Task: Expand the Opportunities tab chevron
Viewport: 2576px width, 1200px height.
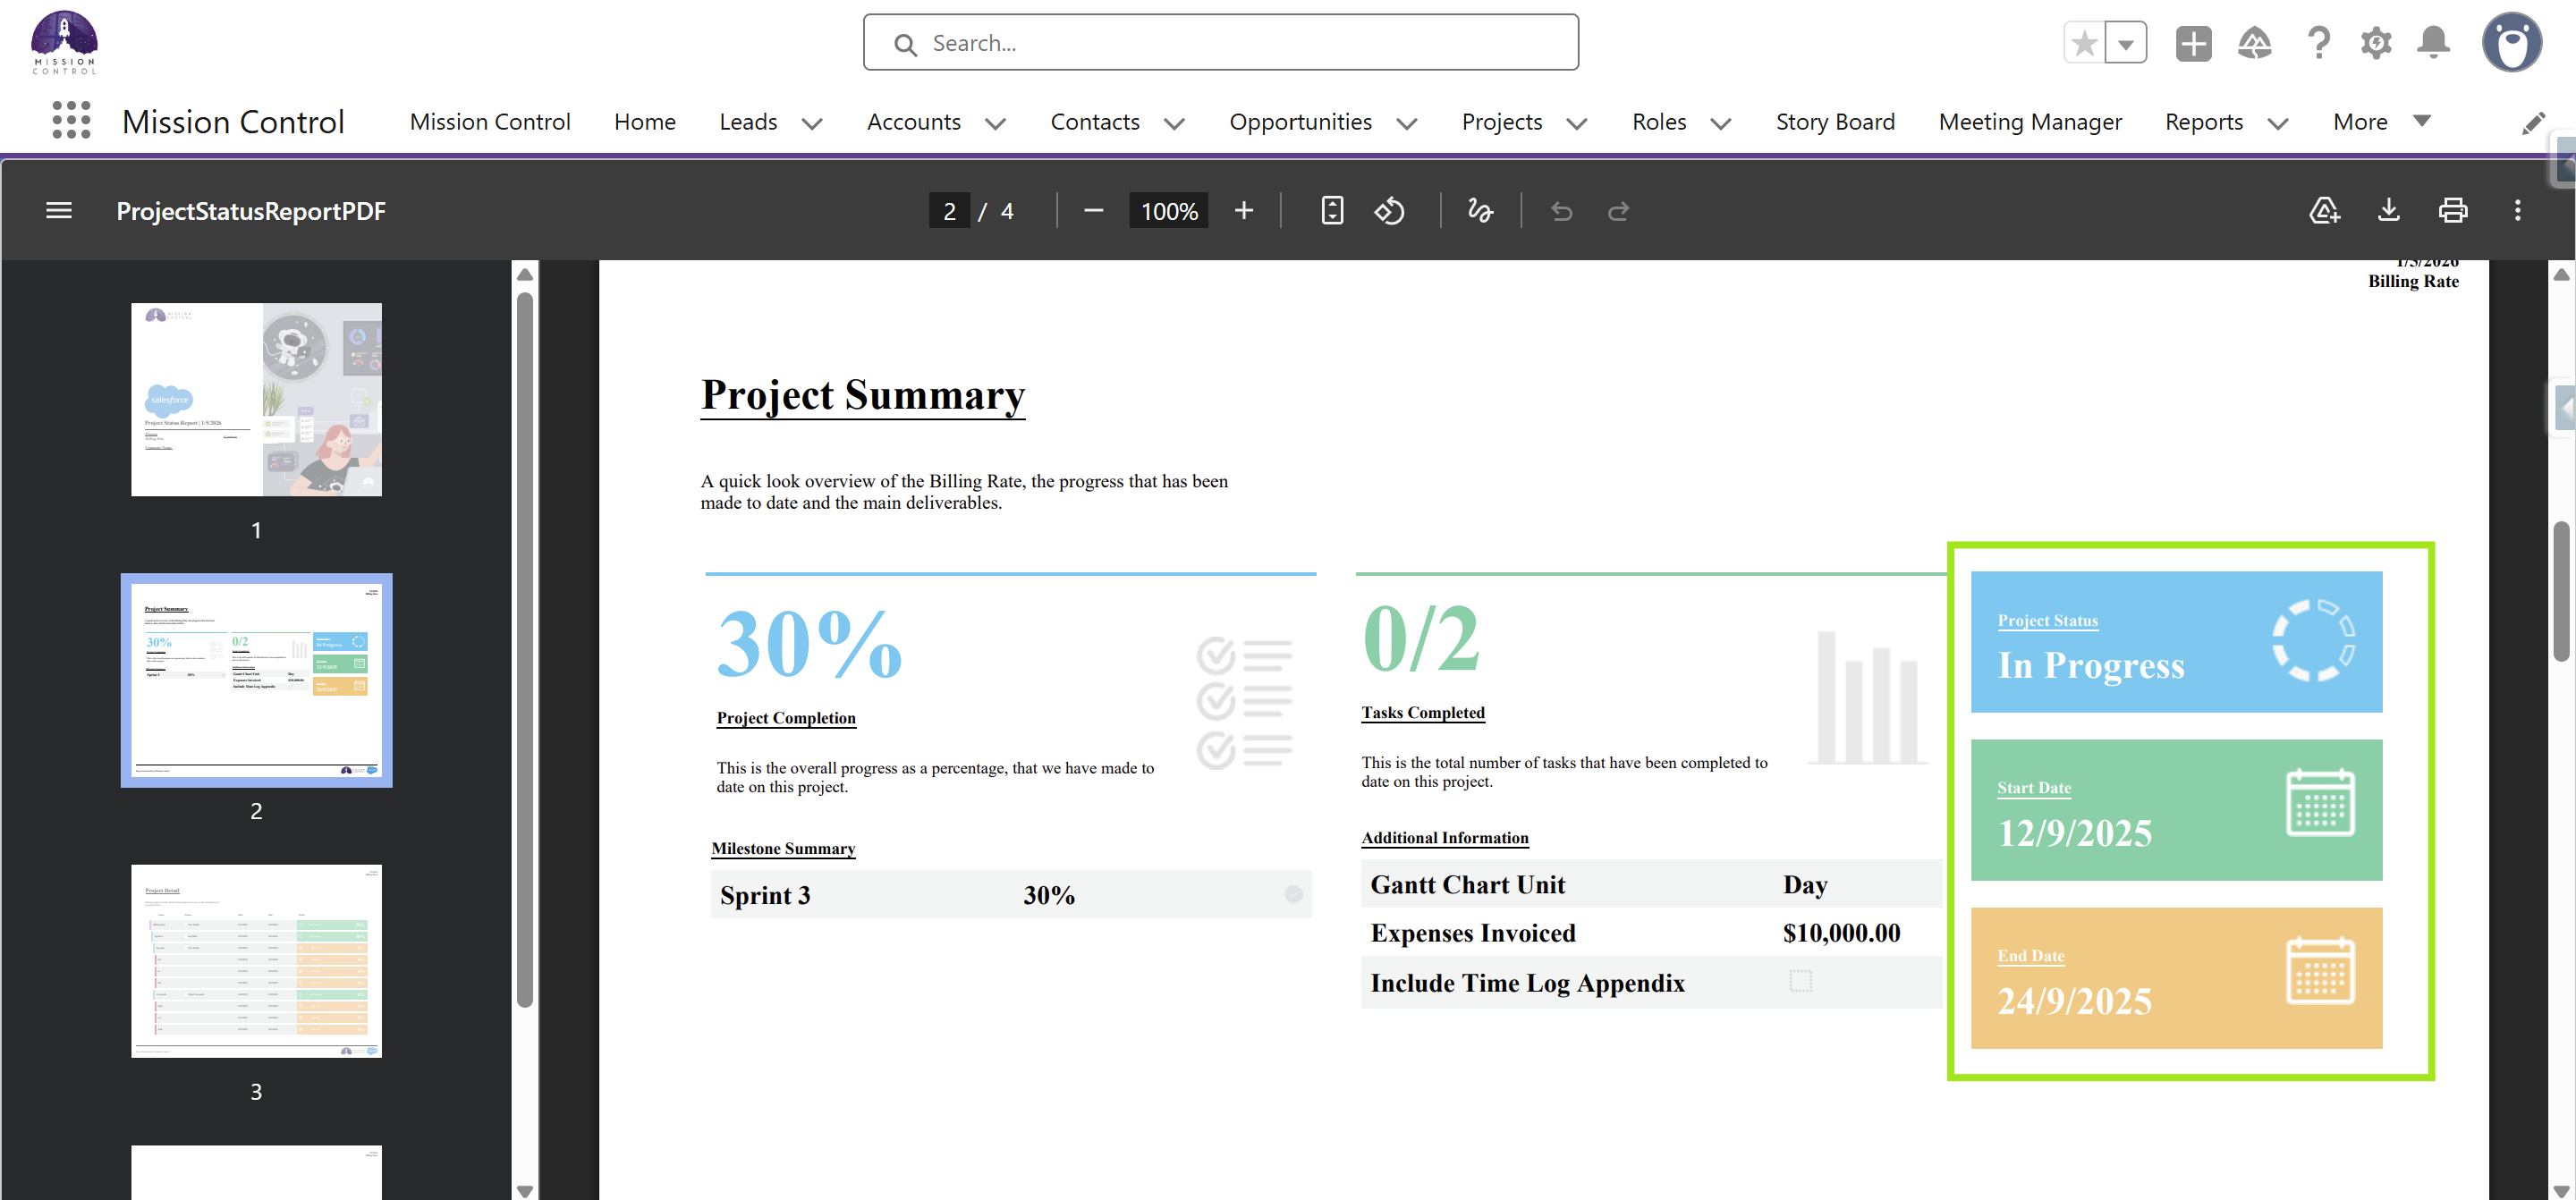Action: (x=1406, y=123)
